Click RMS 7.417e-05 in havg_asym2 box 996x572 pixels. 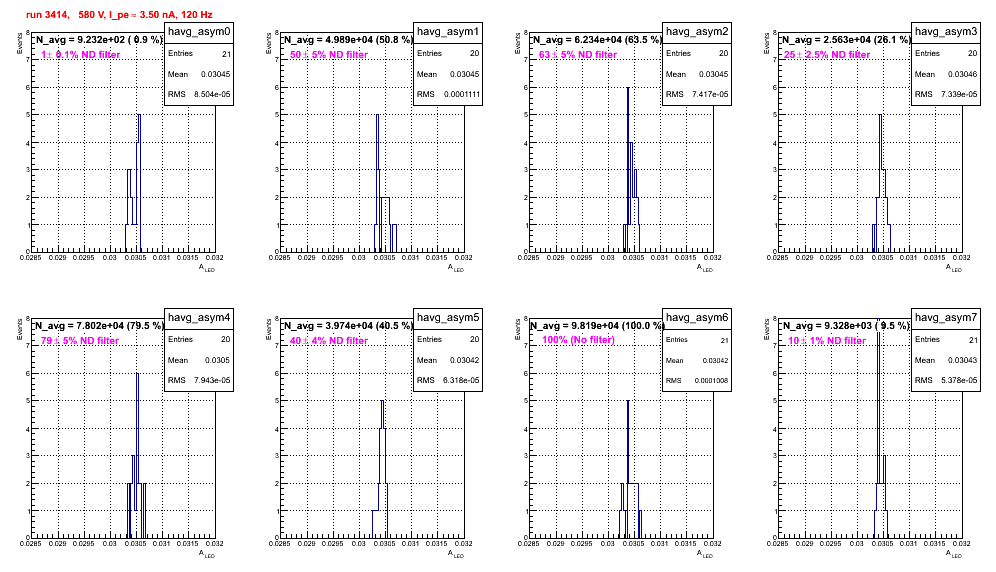click(x=697, y=94)
